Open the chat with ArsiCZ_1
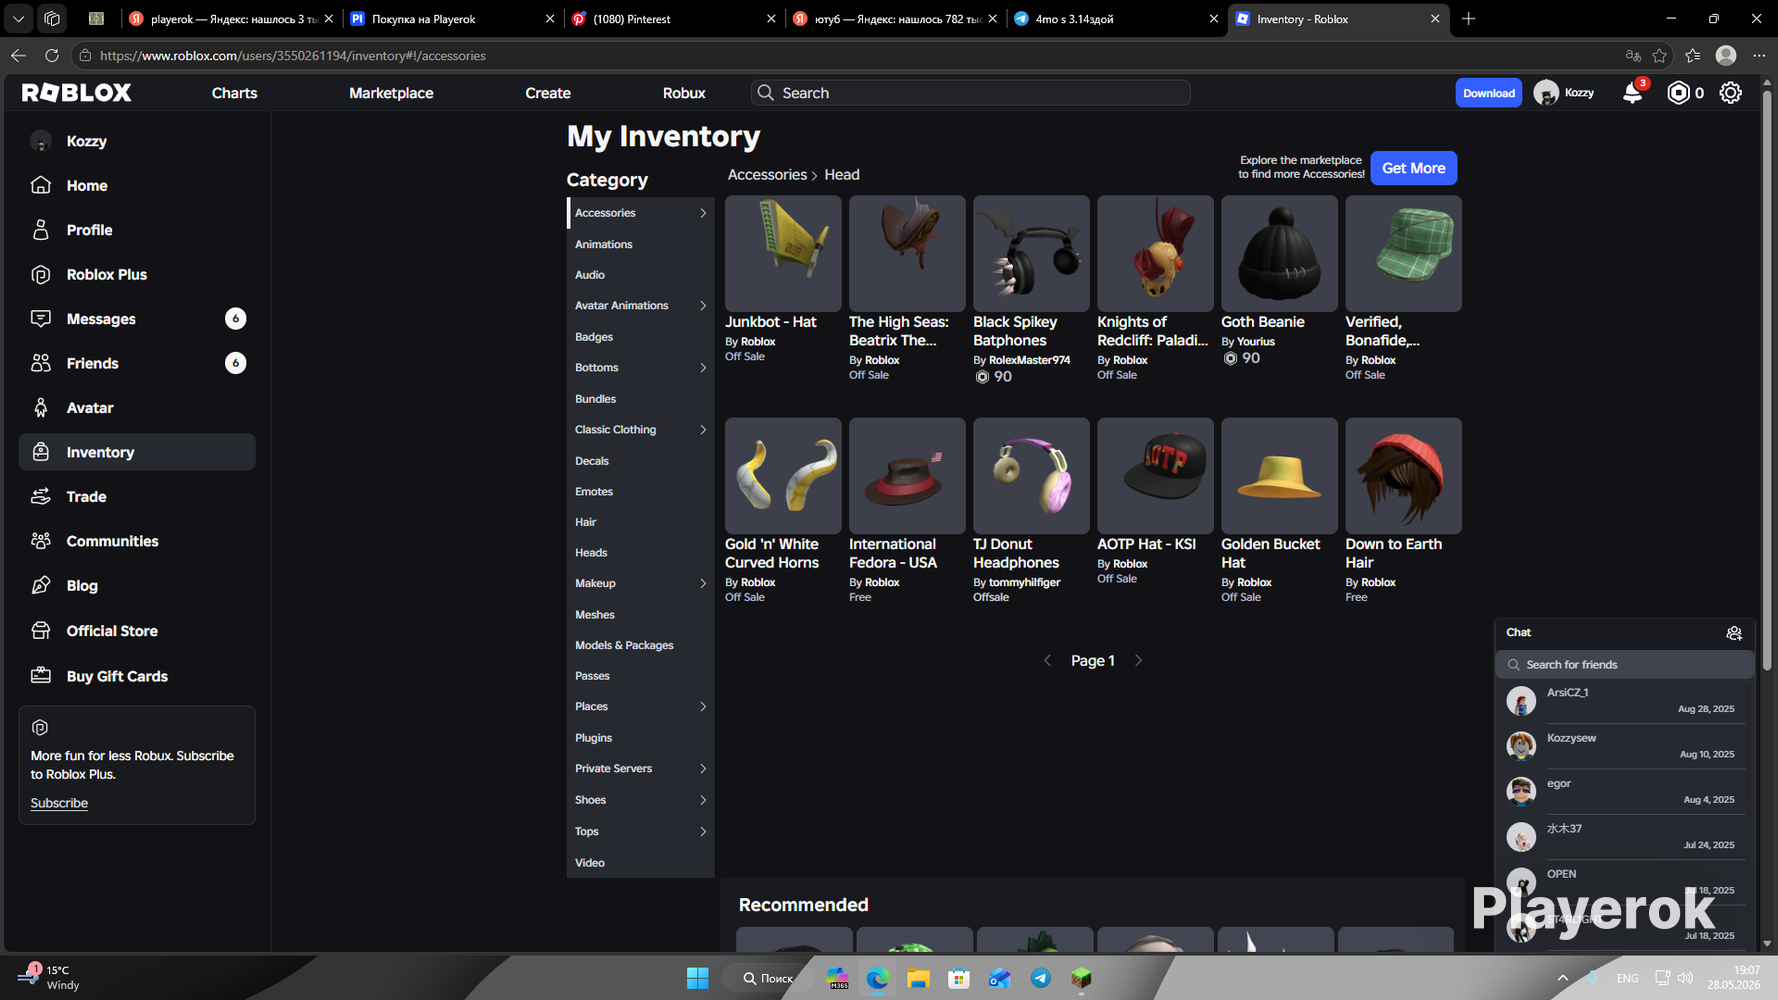Image resolution: width=1778 pixels, height=1000 pixels. pyautogui.click(x=1624, y=701)
